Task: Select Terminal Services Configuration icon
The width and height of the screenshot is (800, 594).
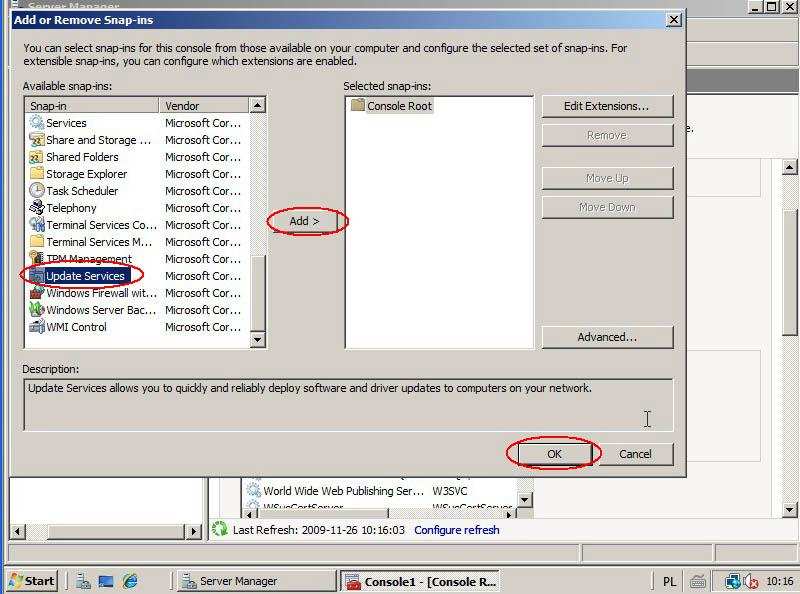Action: (37, 225)
